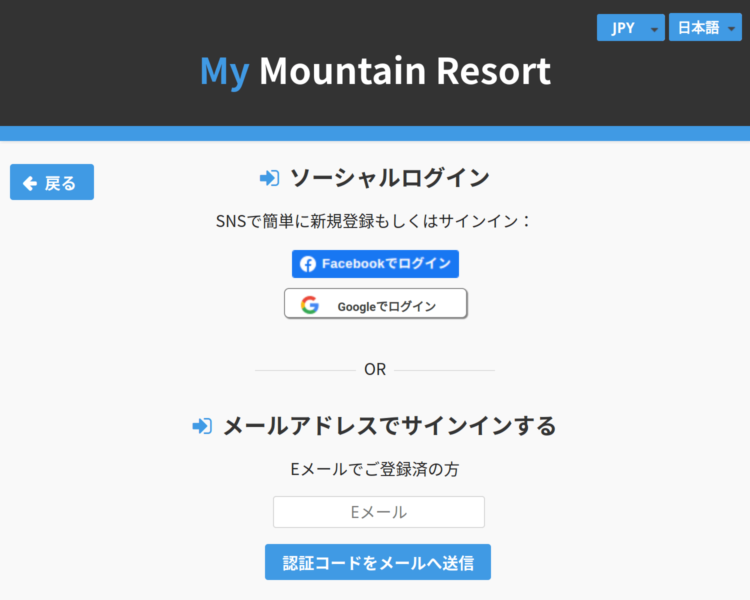750x600 pixels.
Task: Focus the Eメール input field
Action: click(x=379, y=512)
